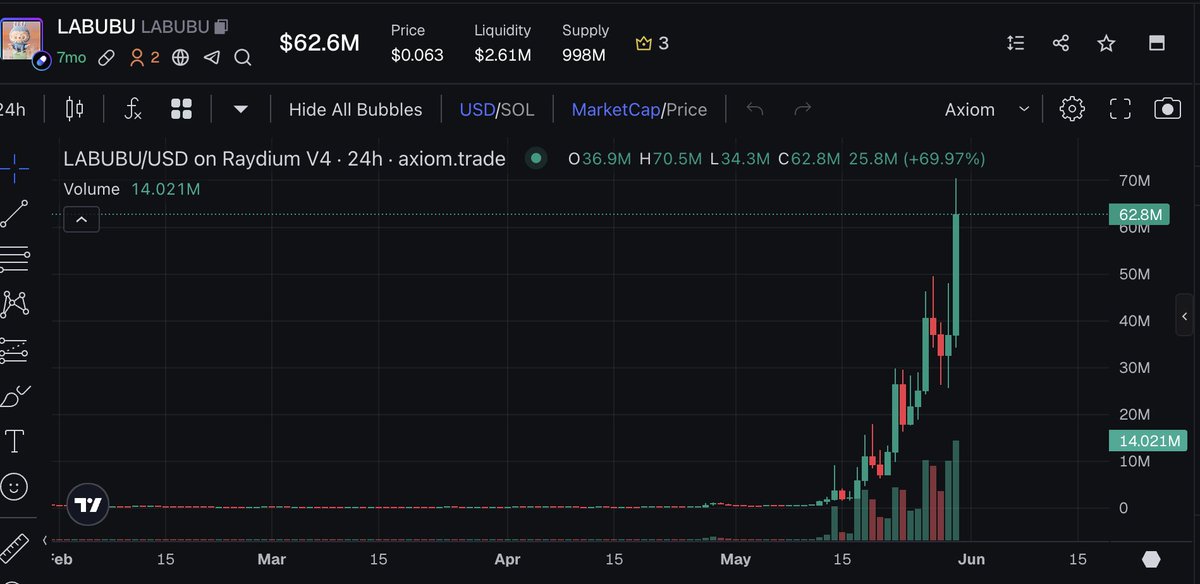
Task: Open the emoji icons tool
Action: pyautogui.click(x=14, y=487)
